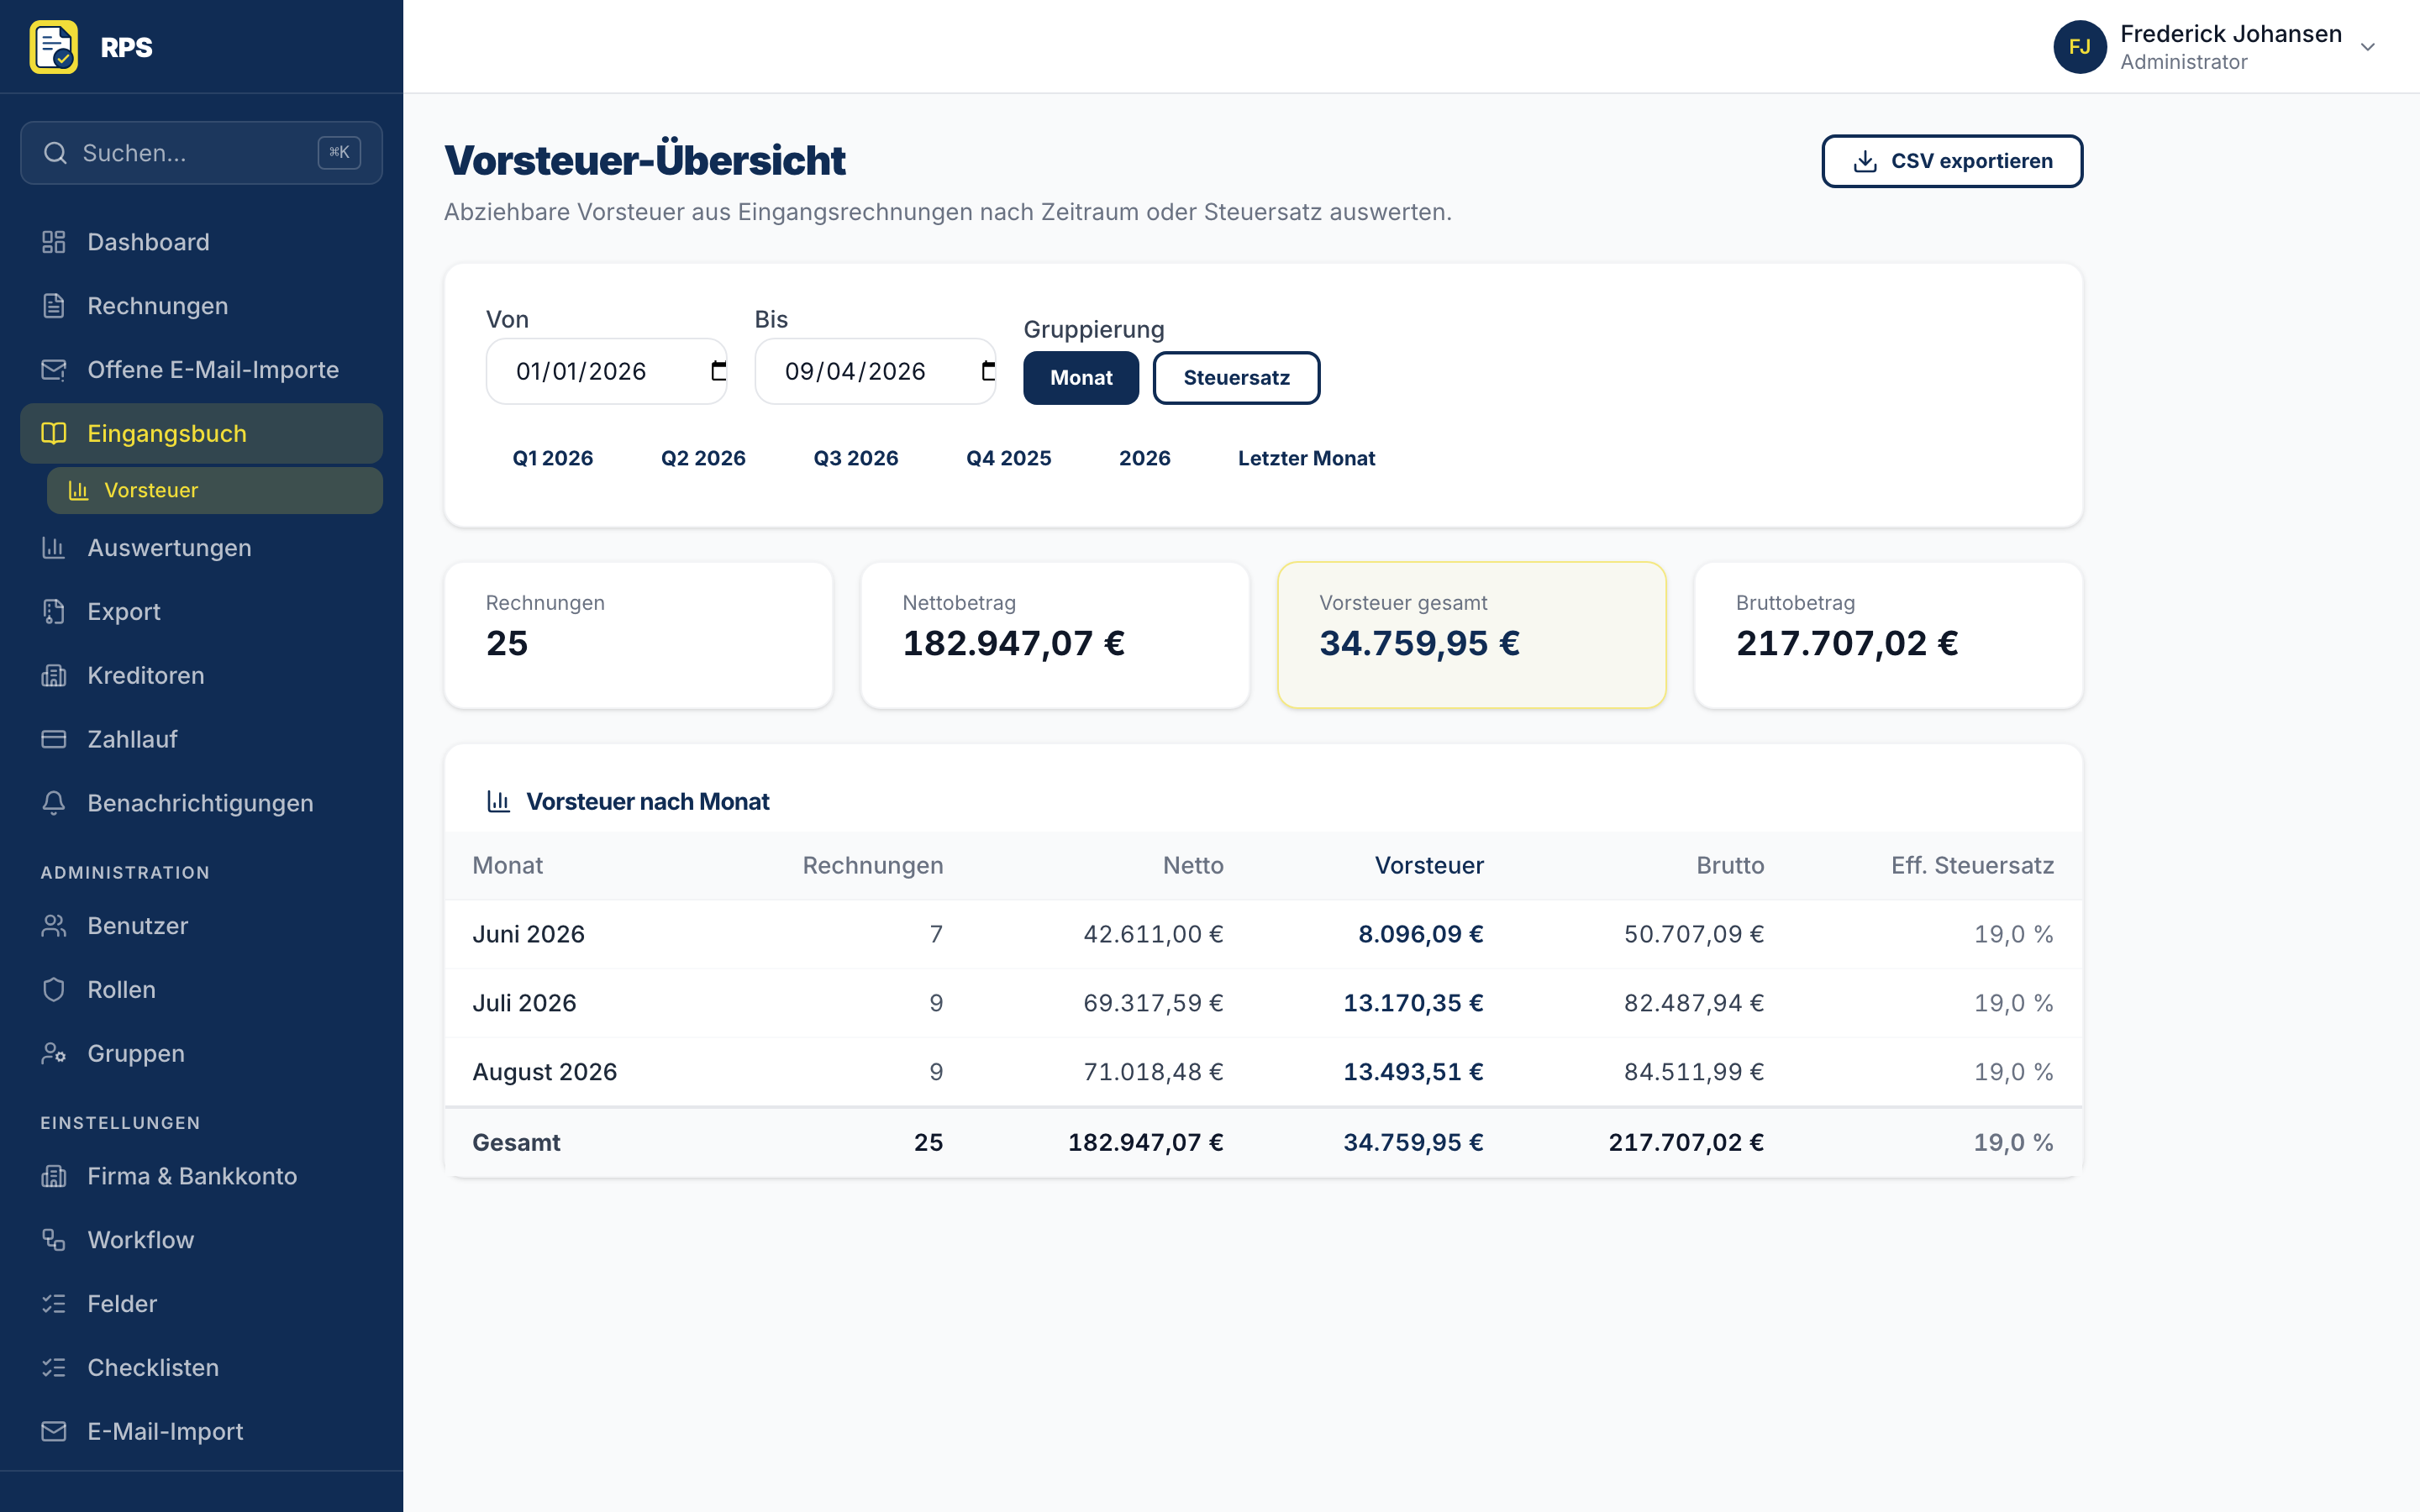
Task: Click the RPS logo icon
Action: tap(54, 47)
